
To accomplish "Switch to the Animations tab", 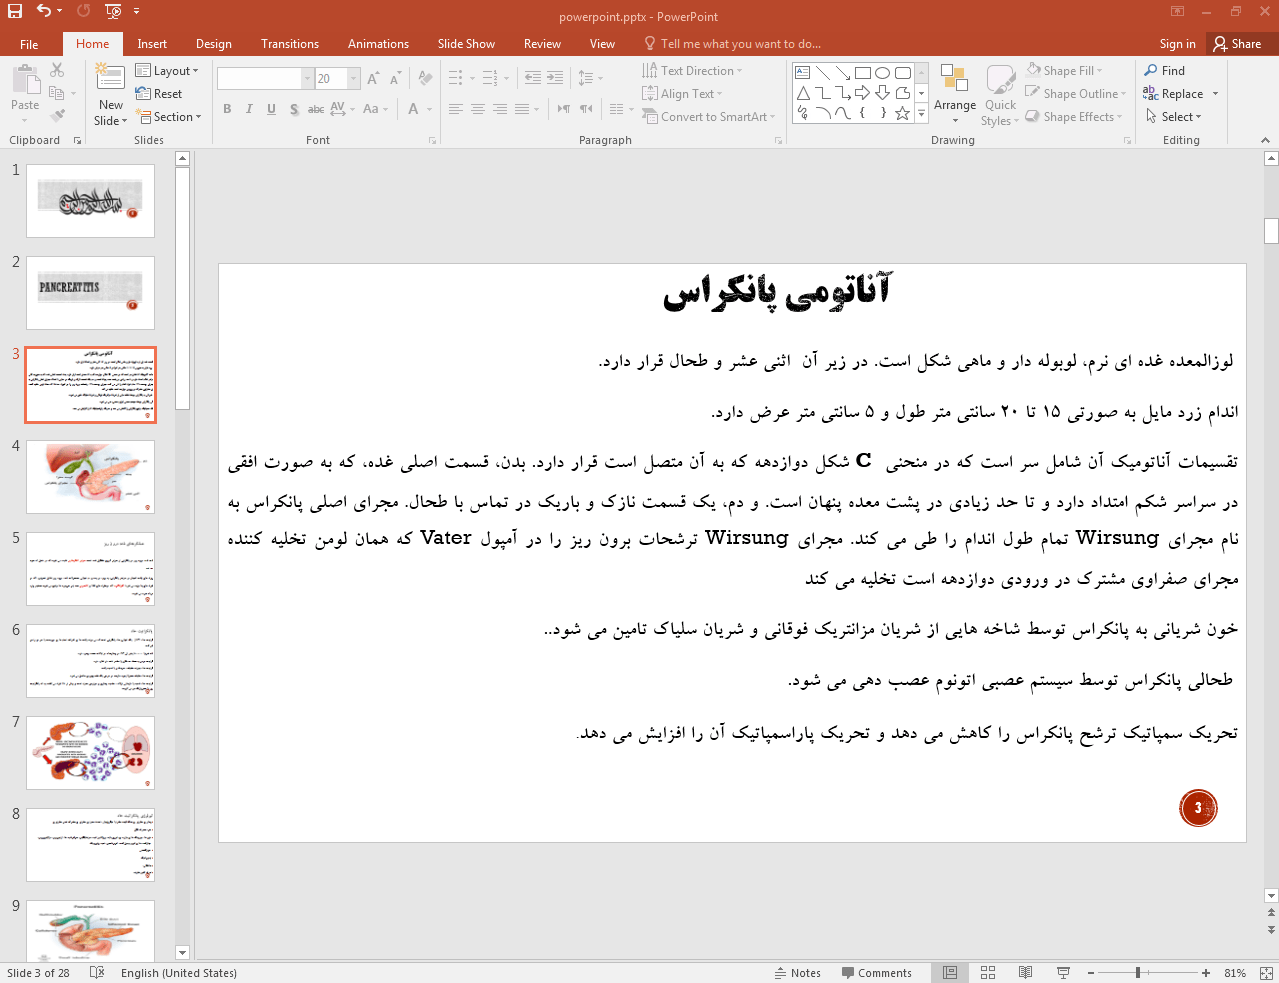I will pos(378,44).
